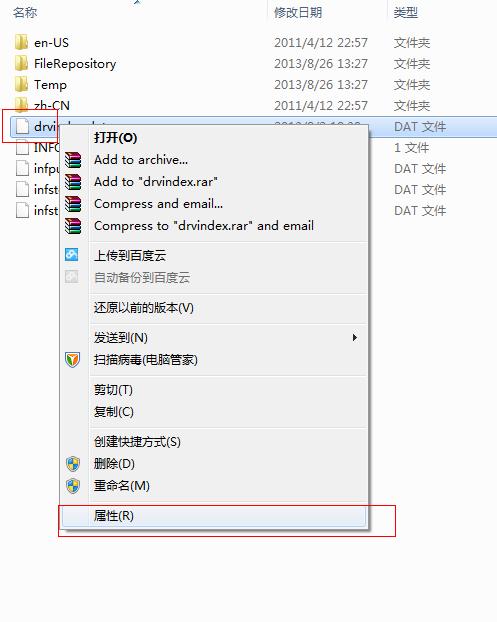Viewport: 497px width, 622px height.
Task: Click the UAC shield icon beside 删除(D)
Action: [73, 464]
